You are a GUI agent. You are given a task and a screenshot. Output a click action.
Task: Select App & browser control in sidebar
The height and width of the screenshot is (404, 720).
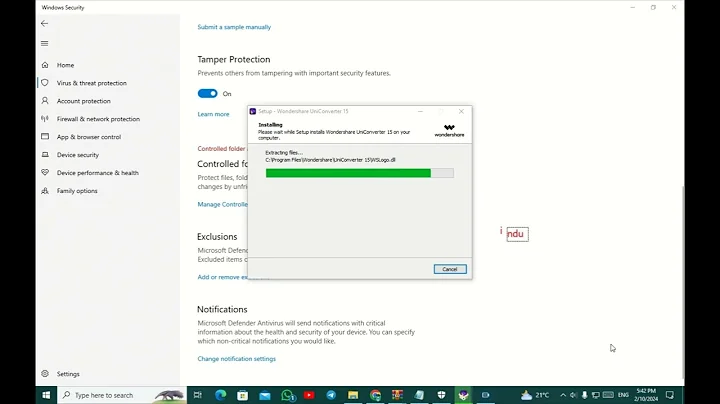(x=89, y=137)
